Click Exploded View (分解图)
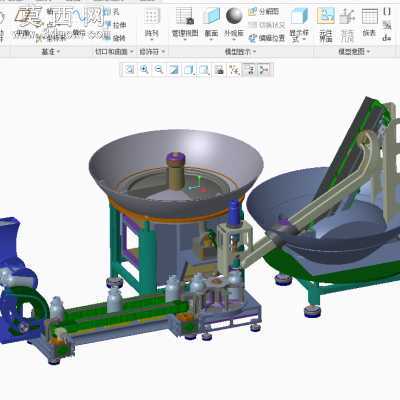400x400 pixels. tap(264, 12)
